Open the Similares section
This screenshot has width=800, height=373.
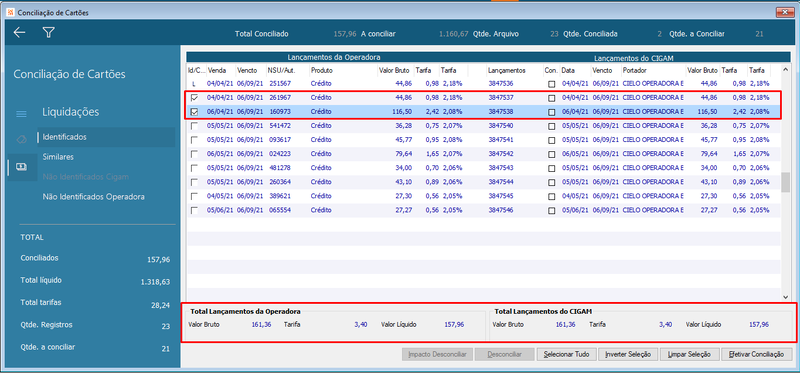pyautogui.click(x=58, y=157)
